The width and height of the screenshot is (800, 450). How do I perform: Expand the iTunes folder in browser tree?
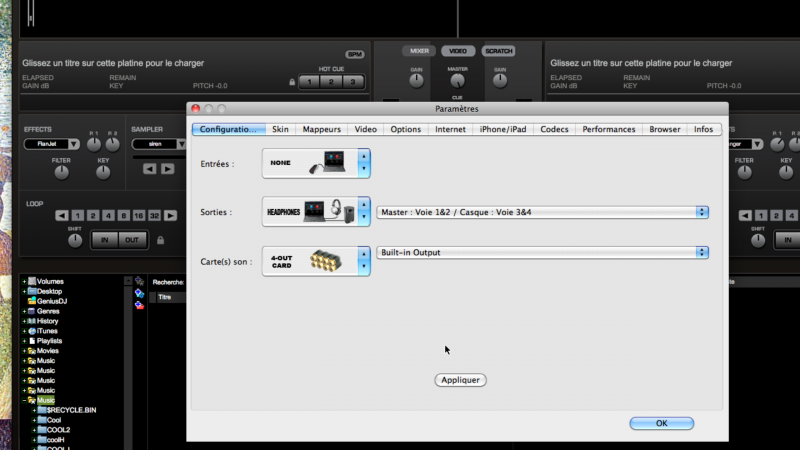24,331
